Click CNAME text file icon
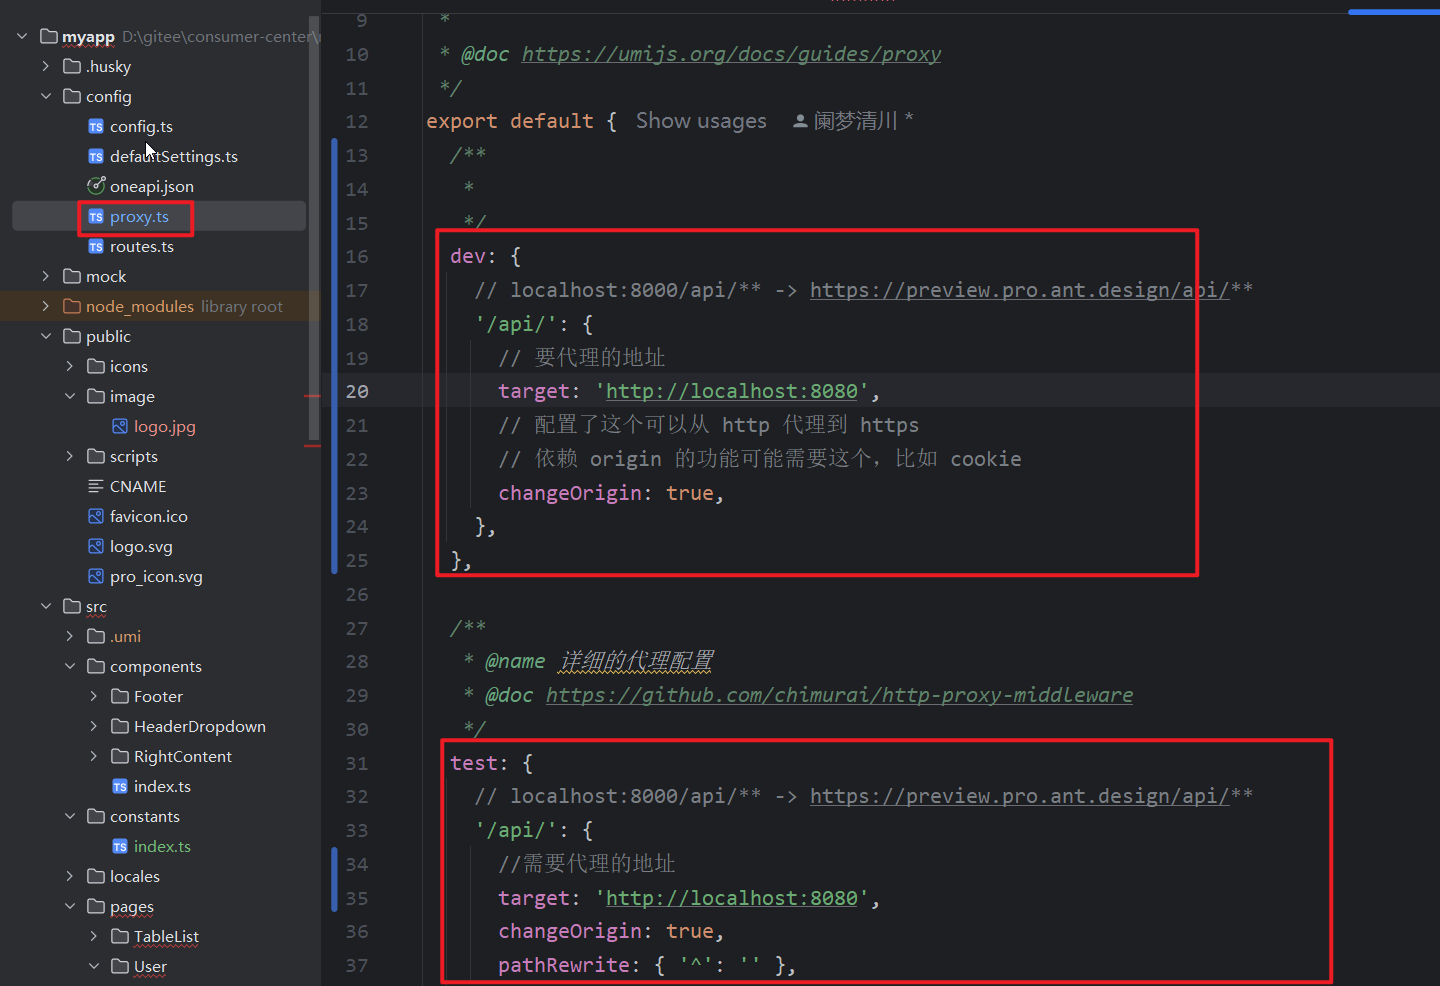This screenshot has height=986, width=1440. [x=96, y=487]
